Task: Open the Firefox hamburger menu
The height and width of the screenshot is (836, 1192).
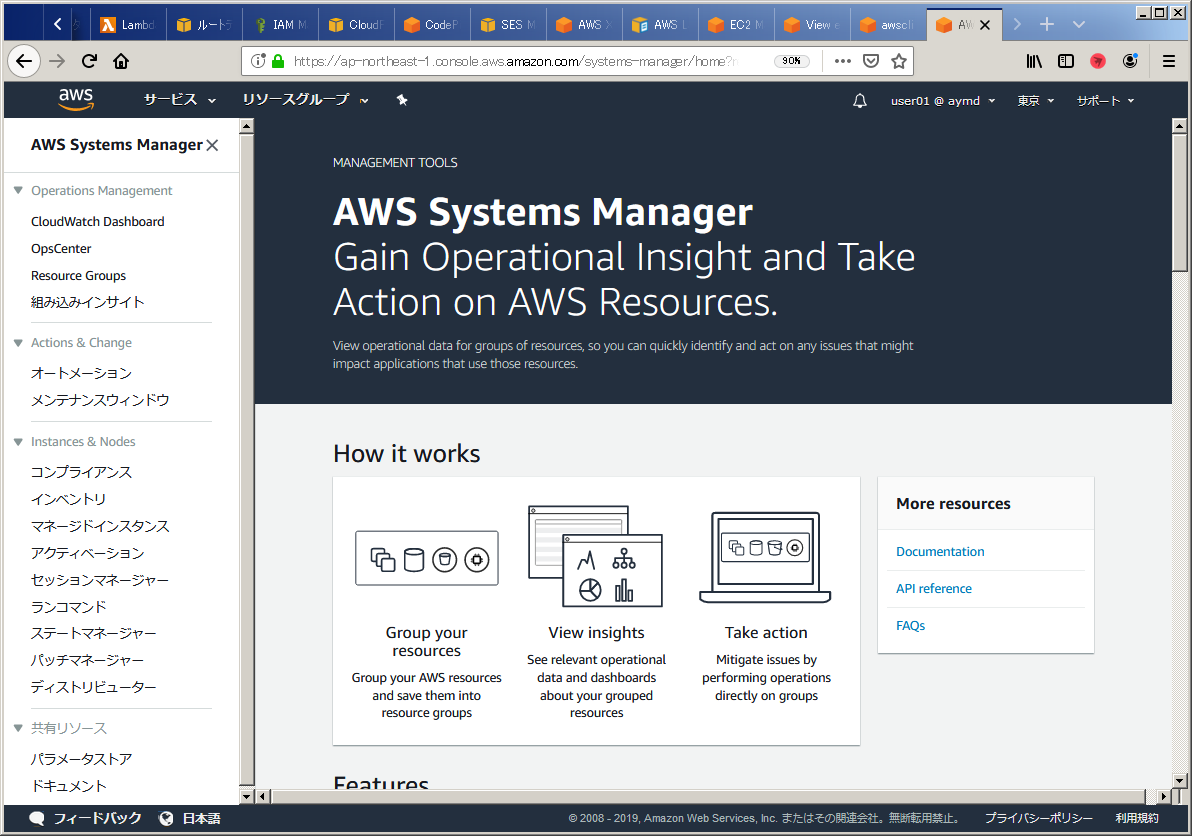Action: coord(1169,61)
